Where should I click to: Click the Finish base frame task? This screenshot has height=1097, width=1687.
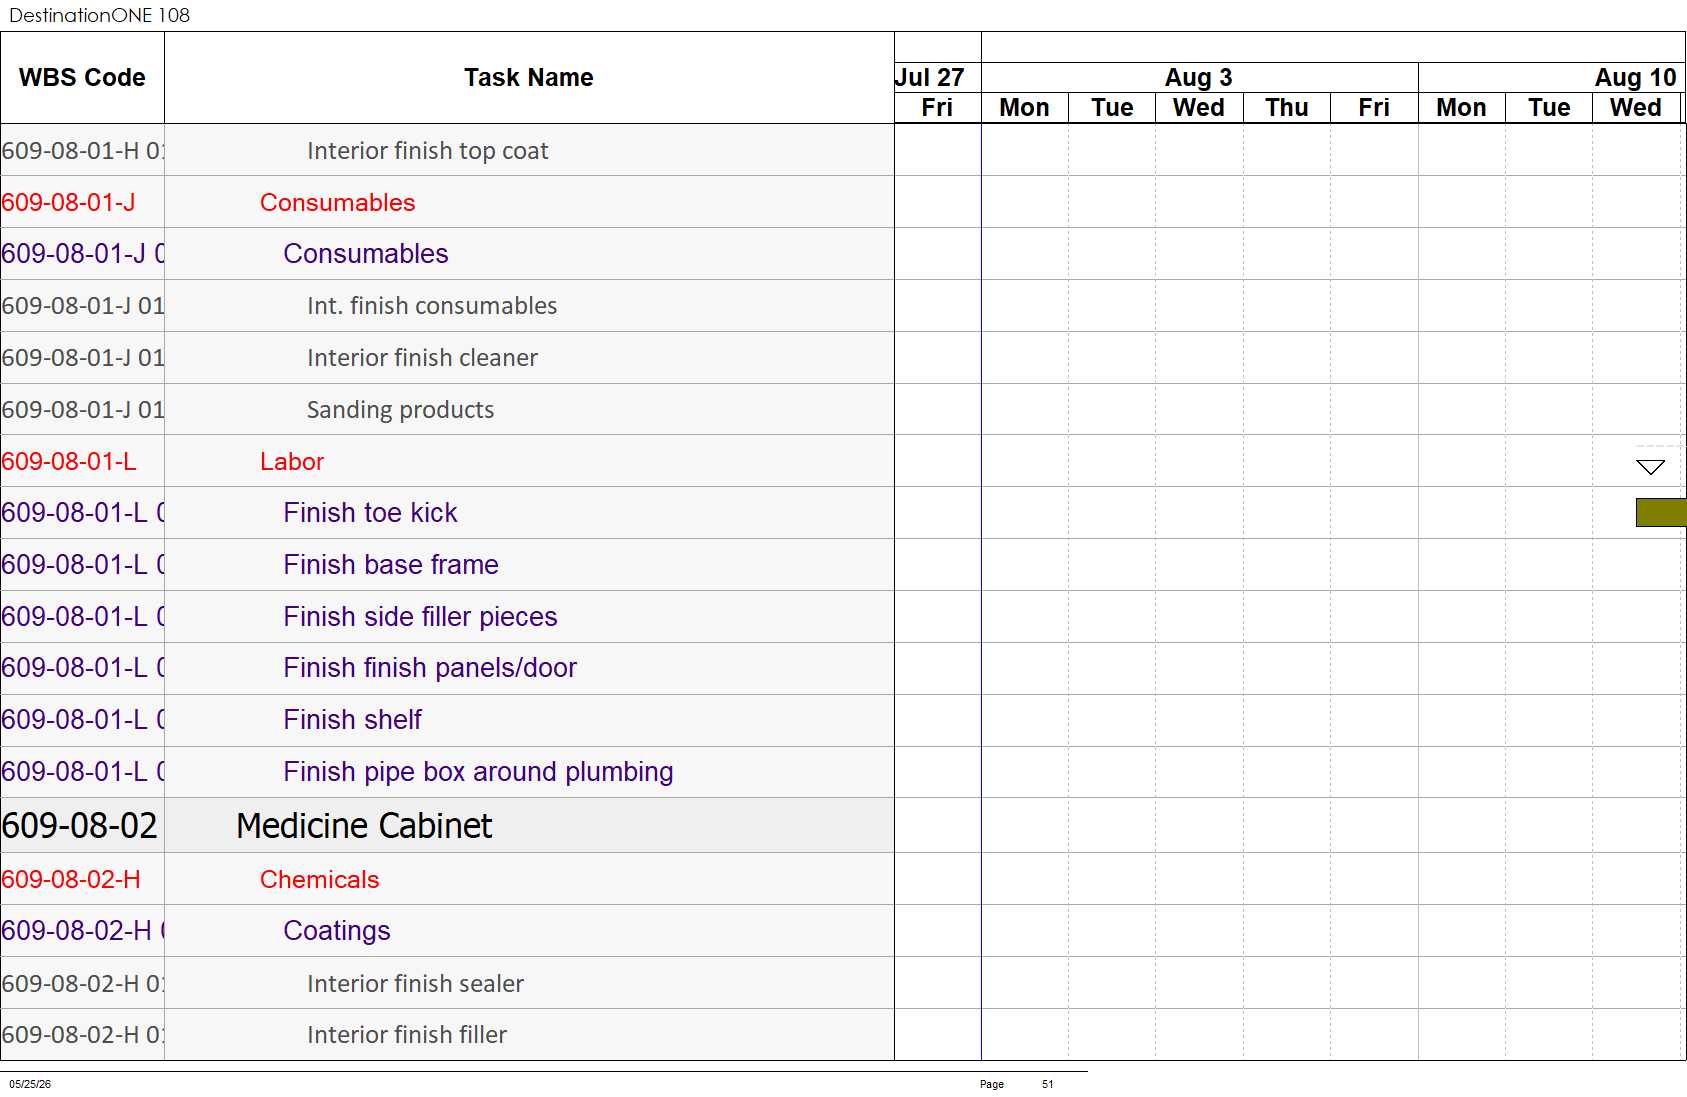(391, 565)
